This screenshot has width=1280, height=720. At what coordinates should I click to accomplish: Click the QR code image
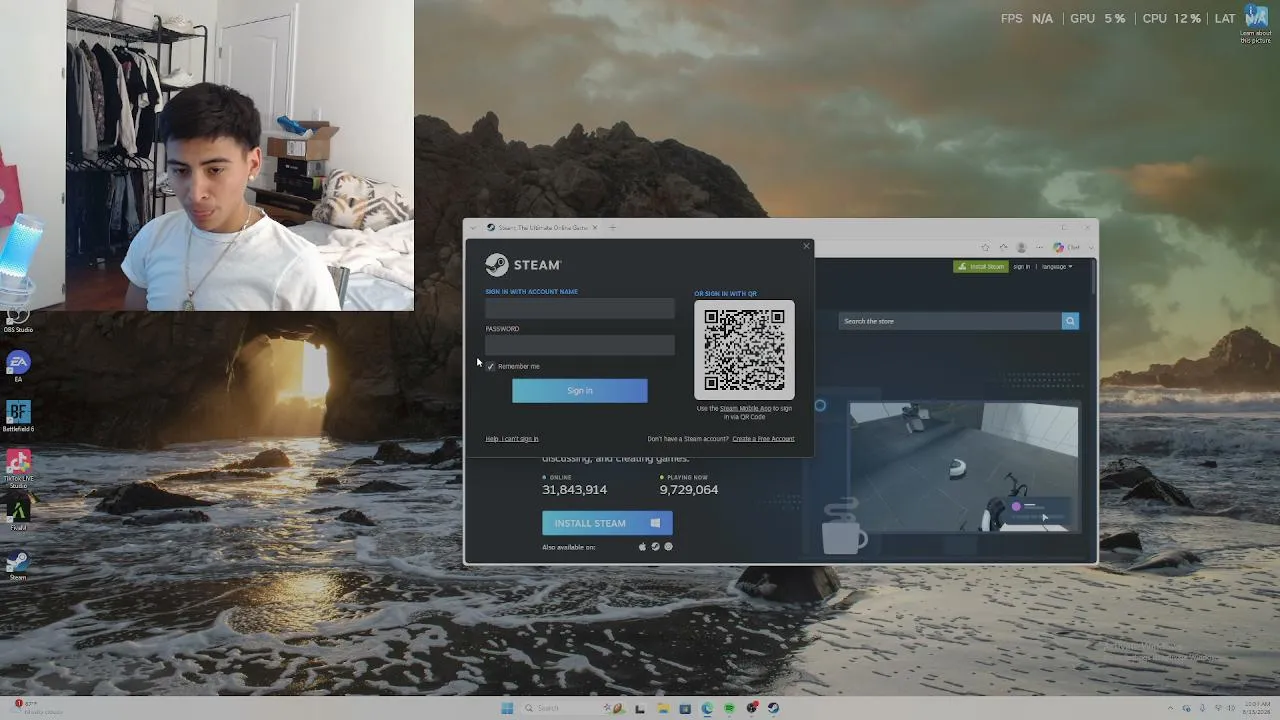(x=745, y=350)
